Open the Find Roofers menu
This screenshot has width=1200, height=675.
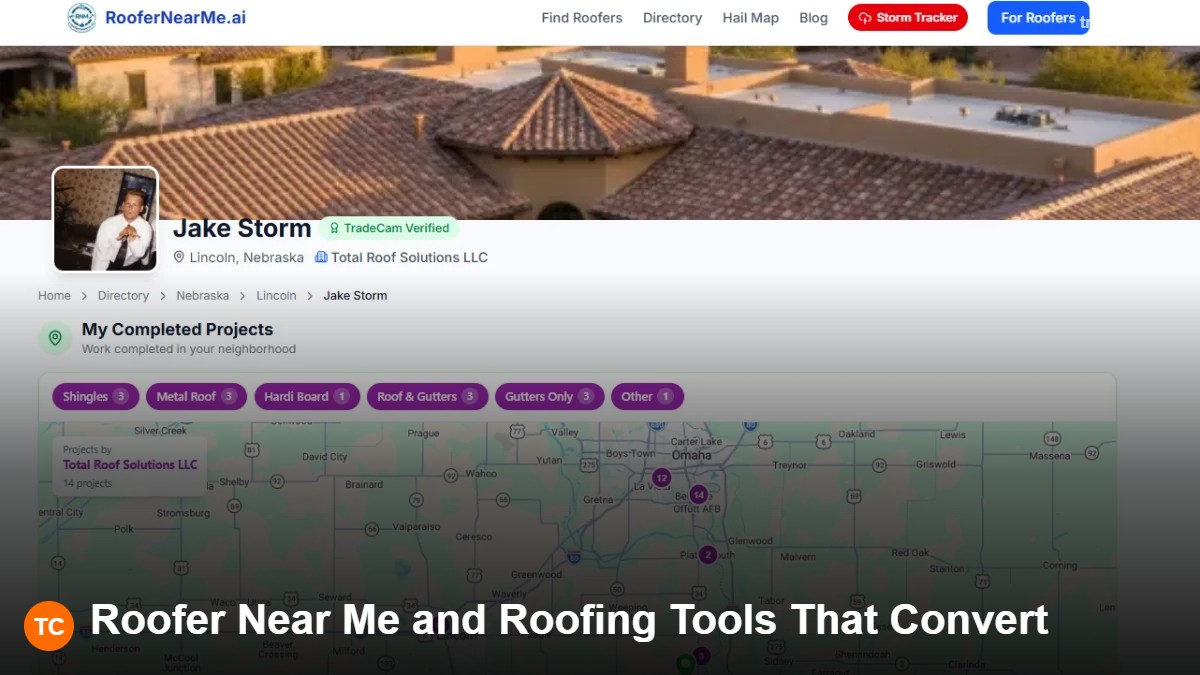[x=582, y=18]
